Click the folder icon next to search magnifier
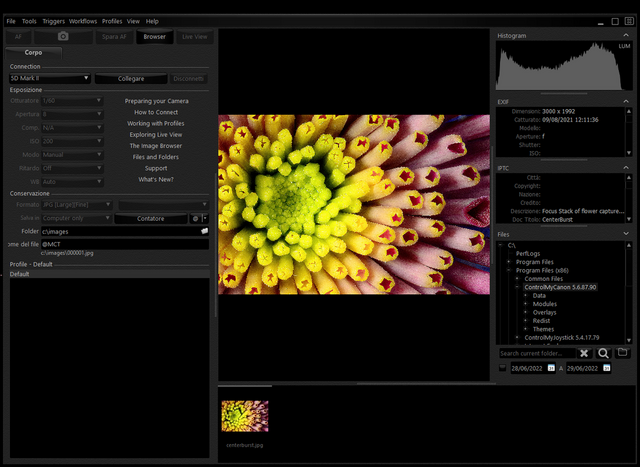 point(622,353)
